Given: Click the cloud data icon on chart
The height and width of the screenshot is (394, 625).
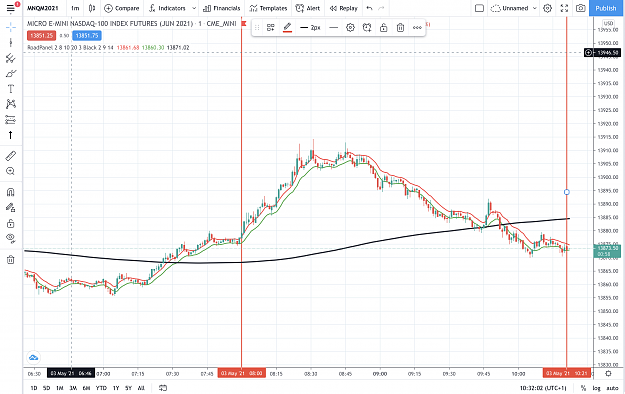Looking at the screenshot, I should 33,358.
